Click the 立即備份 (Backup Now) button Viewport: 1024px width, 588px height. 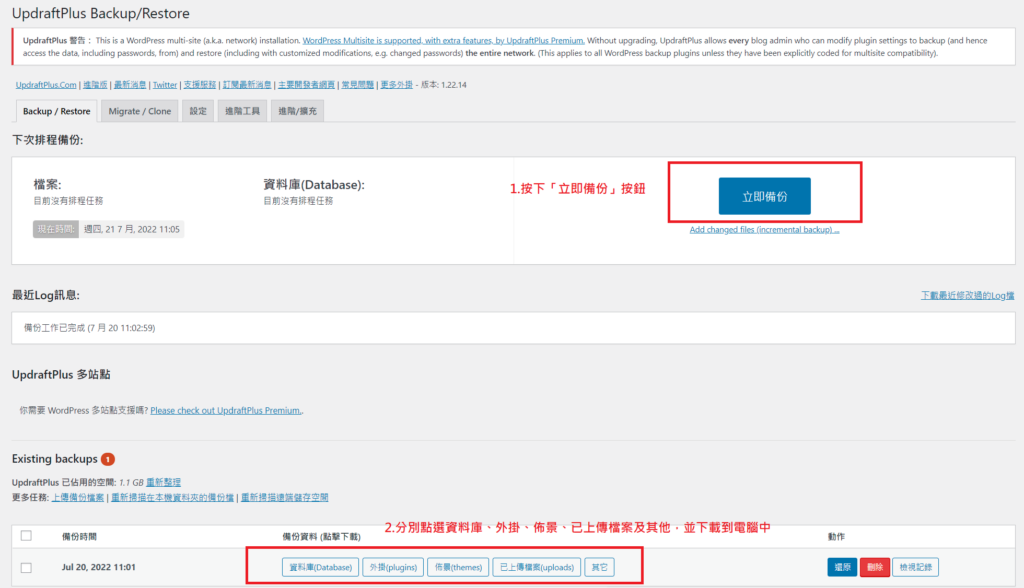764,197
